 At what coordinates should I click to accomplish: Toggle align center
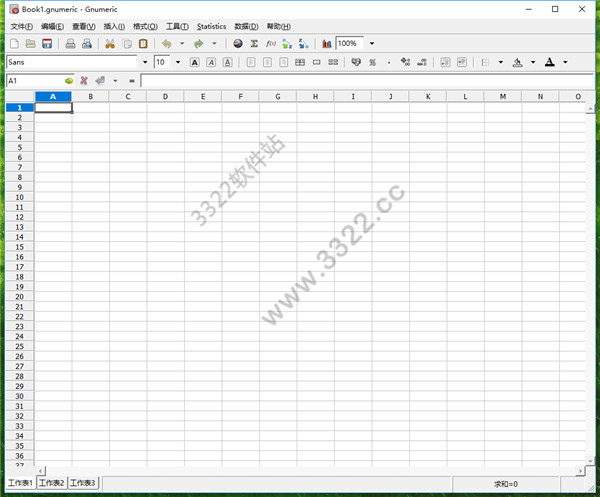tap(267, 62)
